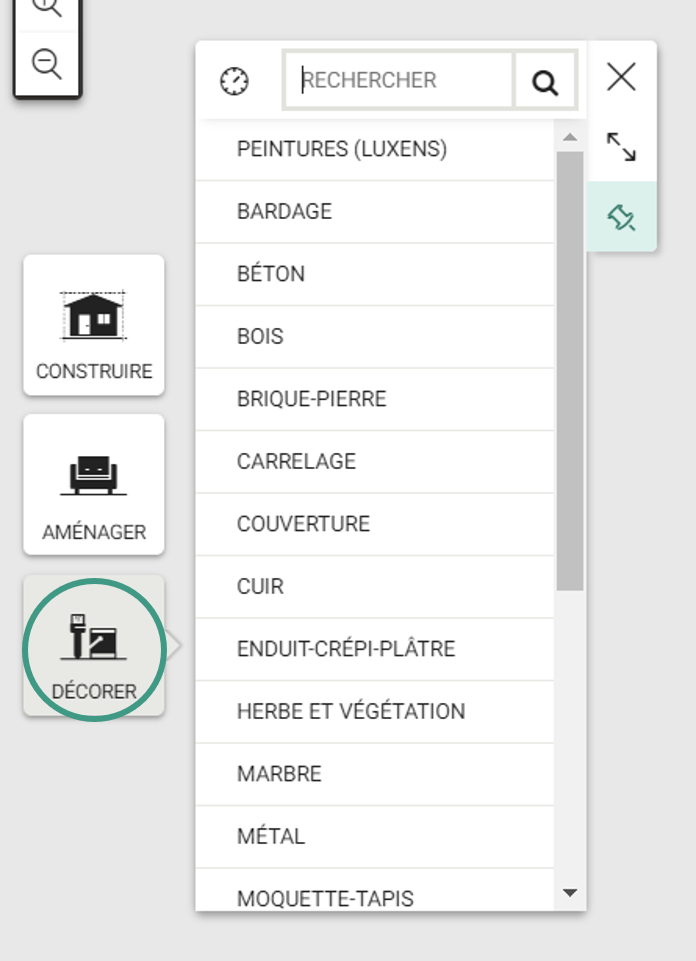696x961 pixels.
Task: Choose the Bois category
Action: pos(375,337)
